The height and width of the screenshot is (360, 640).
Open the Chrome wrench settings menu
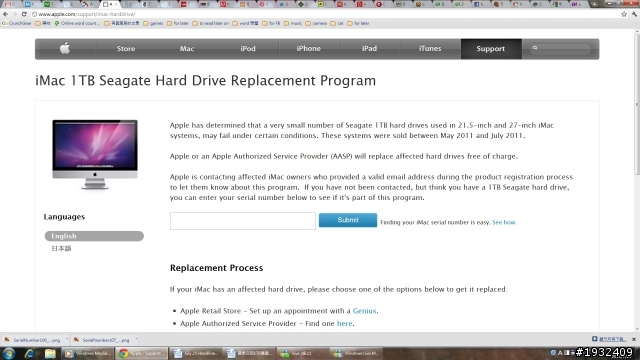634,14
